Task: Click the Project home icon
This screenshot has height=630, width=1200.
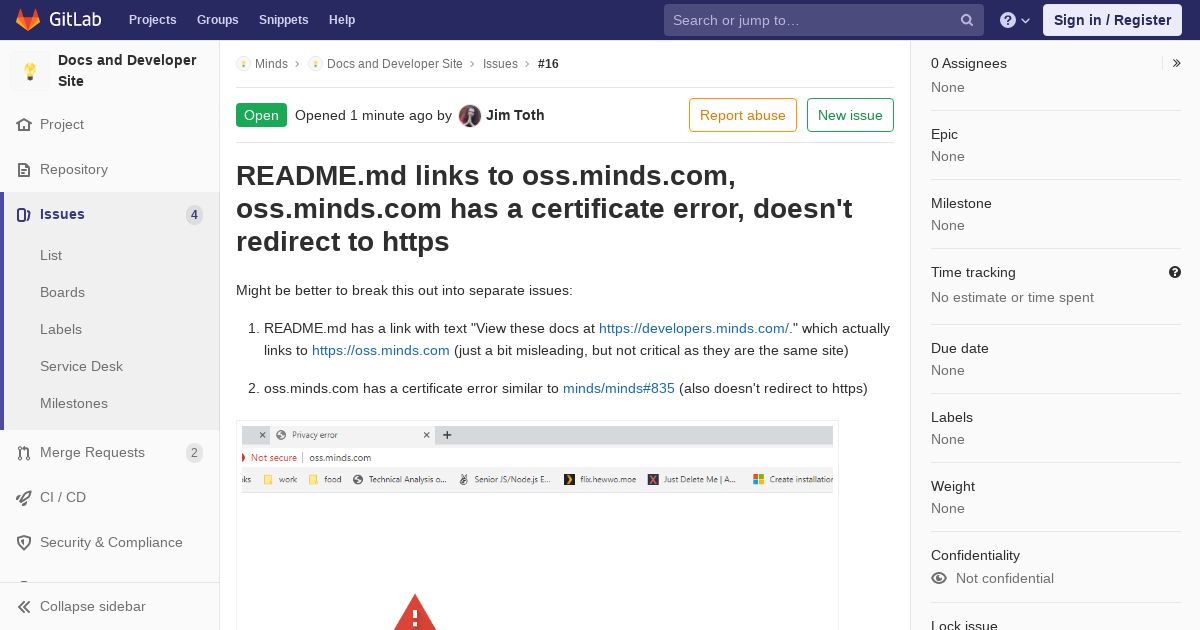Action: (24, 125)
